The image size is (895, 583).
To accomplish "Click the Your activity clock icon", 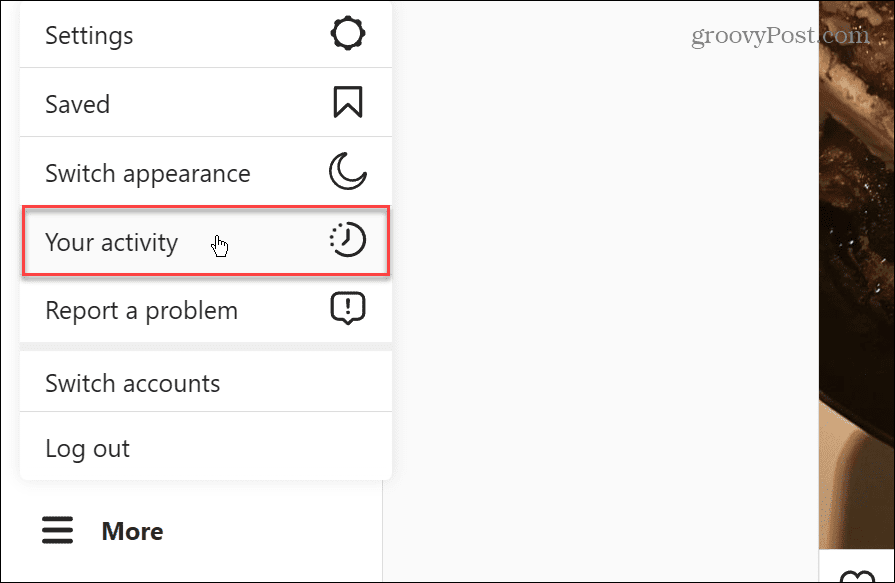I will point(348,239).
